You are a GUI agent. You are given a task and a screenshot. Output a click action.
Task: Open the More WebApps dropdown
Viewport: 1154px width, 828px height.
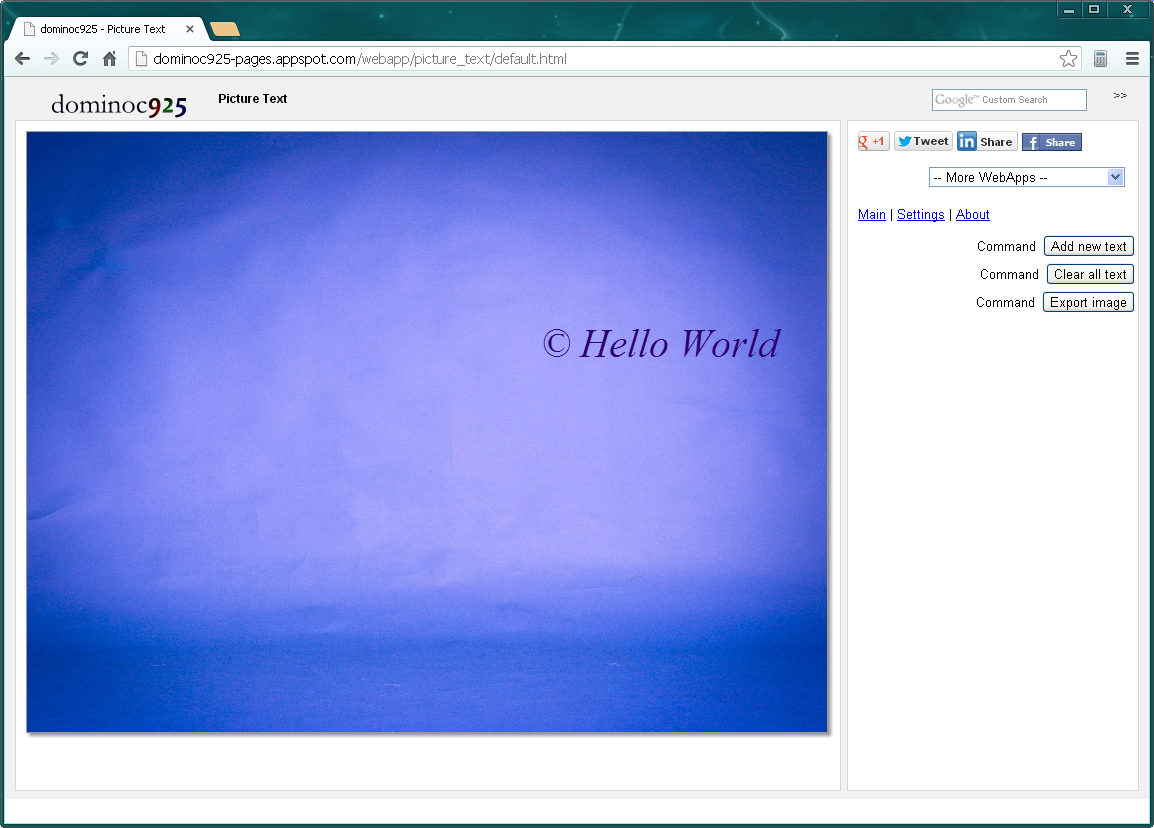(x=1027, y=177)
